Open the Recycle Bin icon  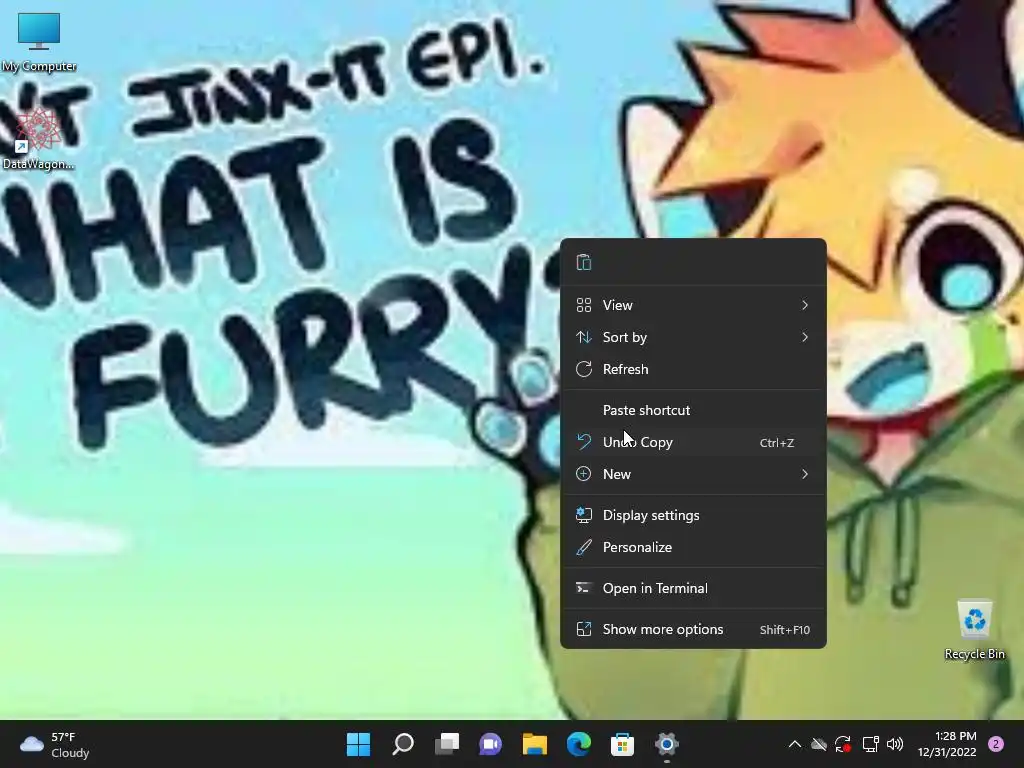point(974,630)
